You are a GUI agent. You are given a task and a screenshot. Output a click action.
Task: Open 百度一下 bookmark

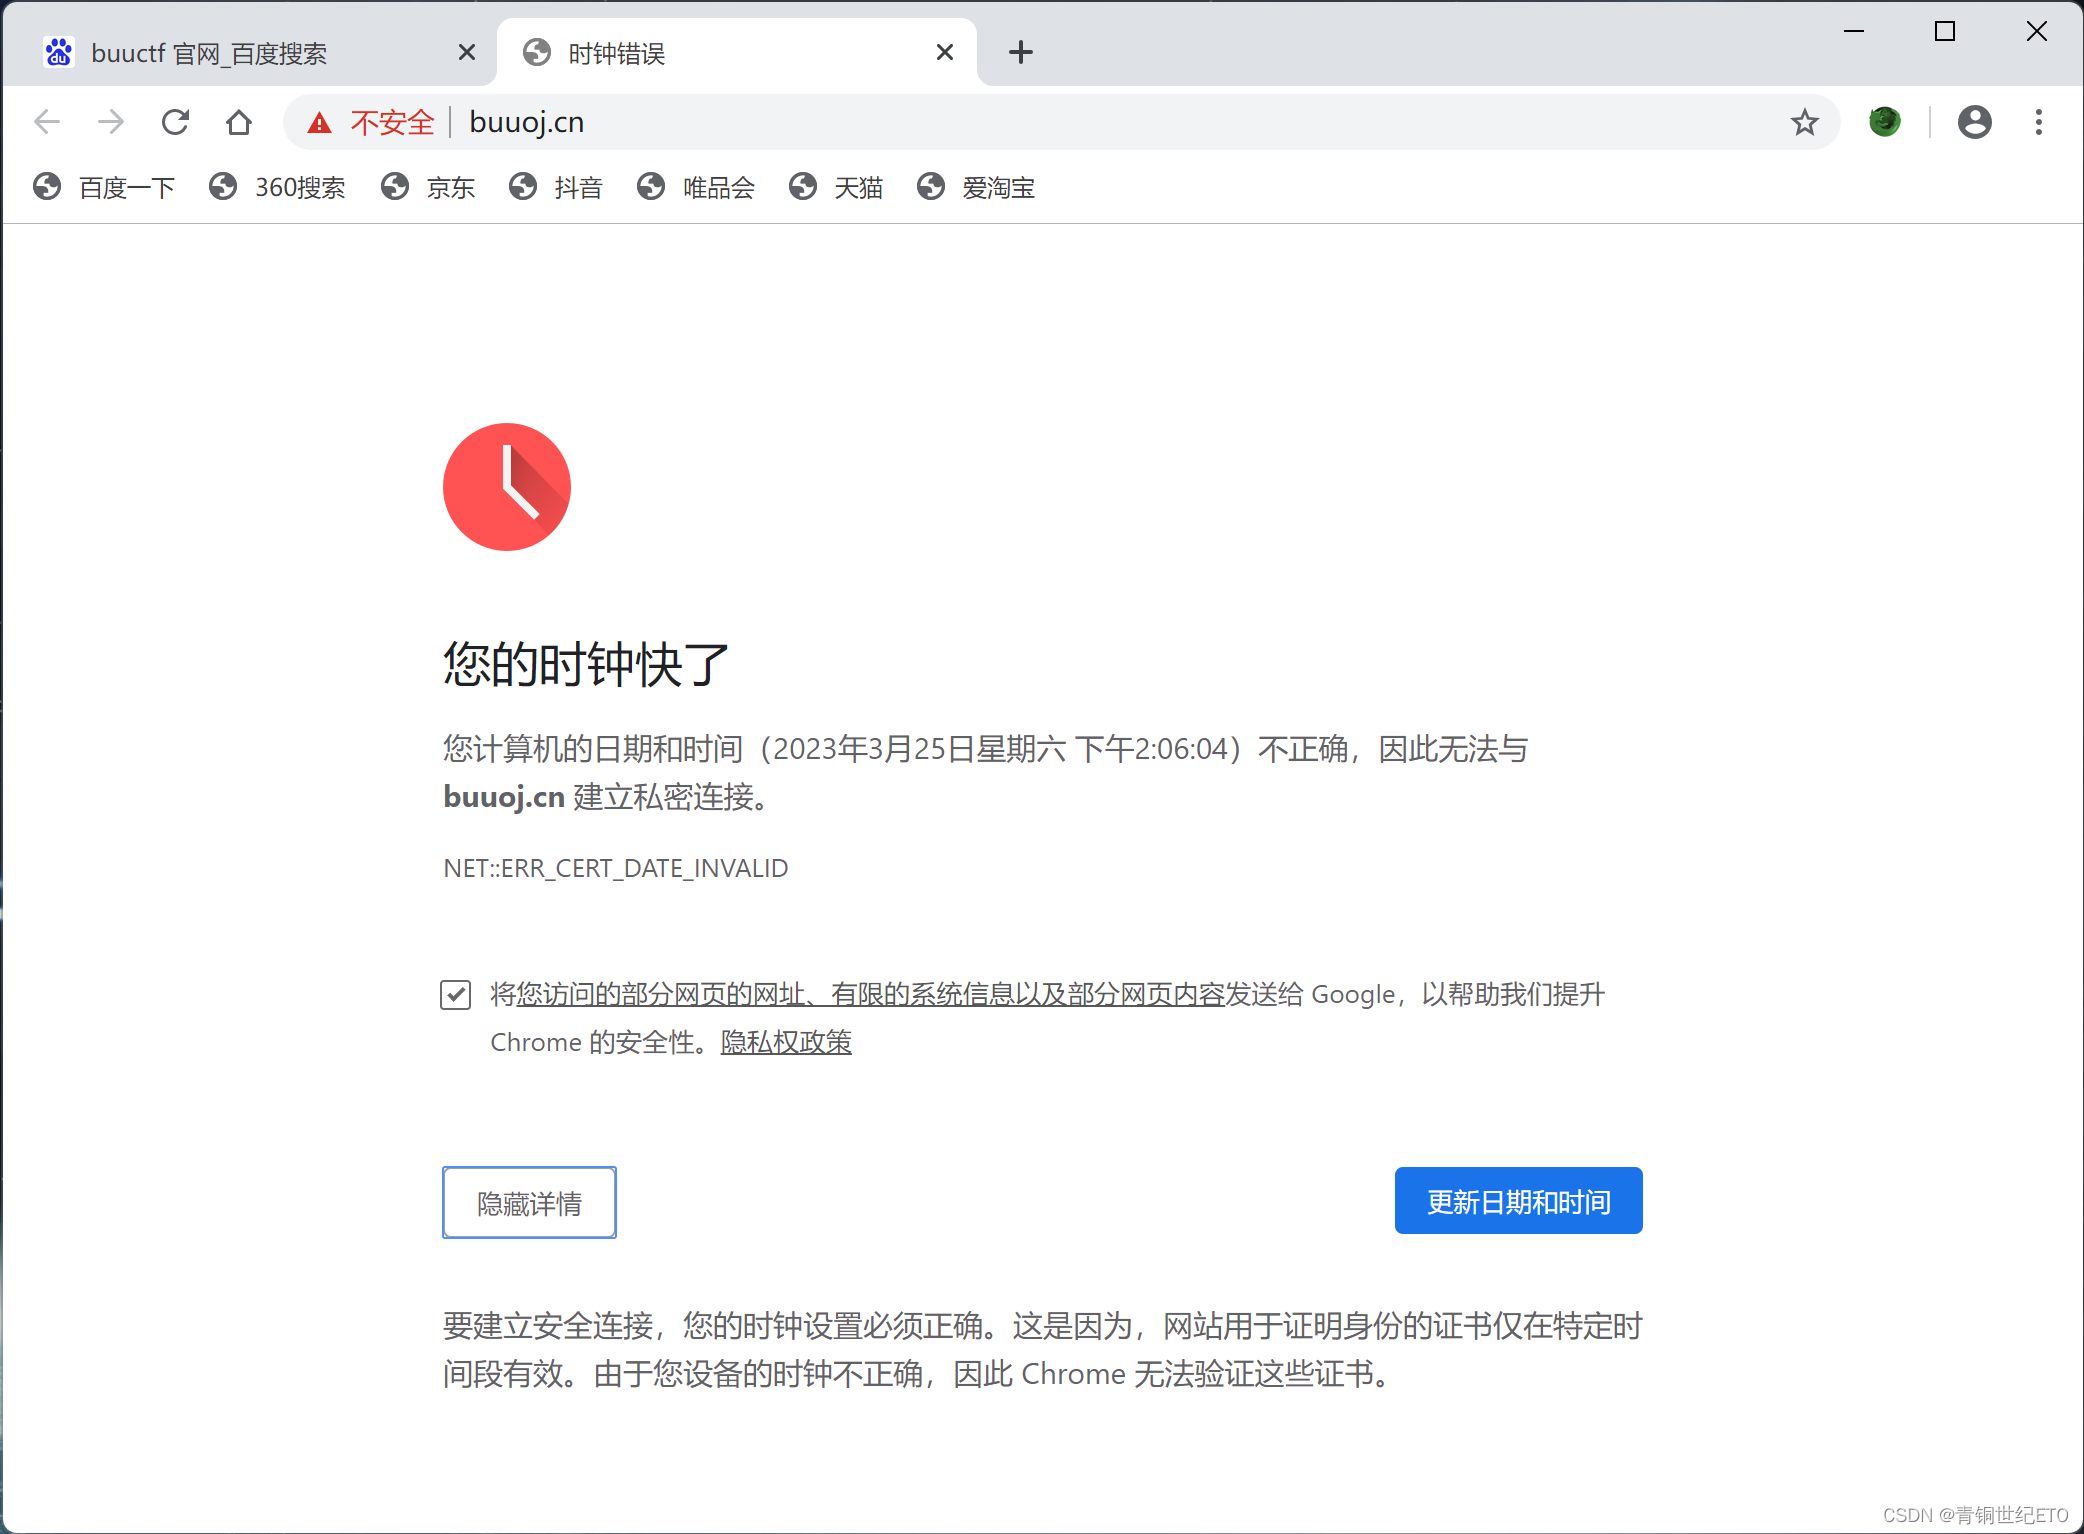coord(104,187)
